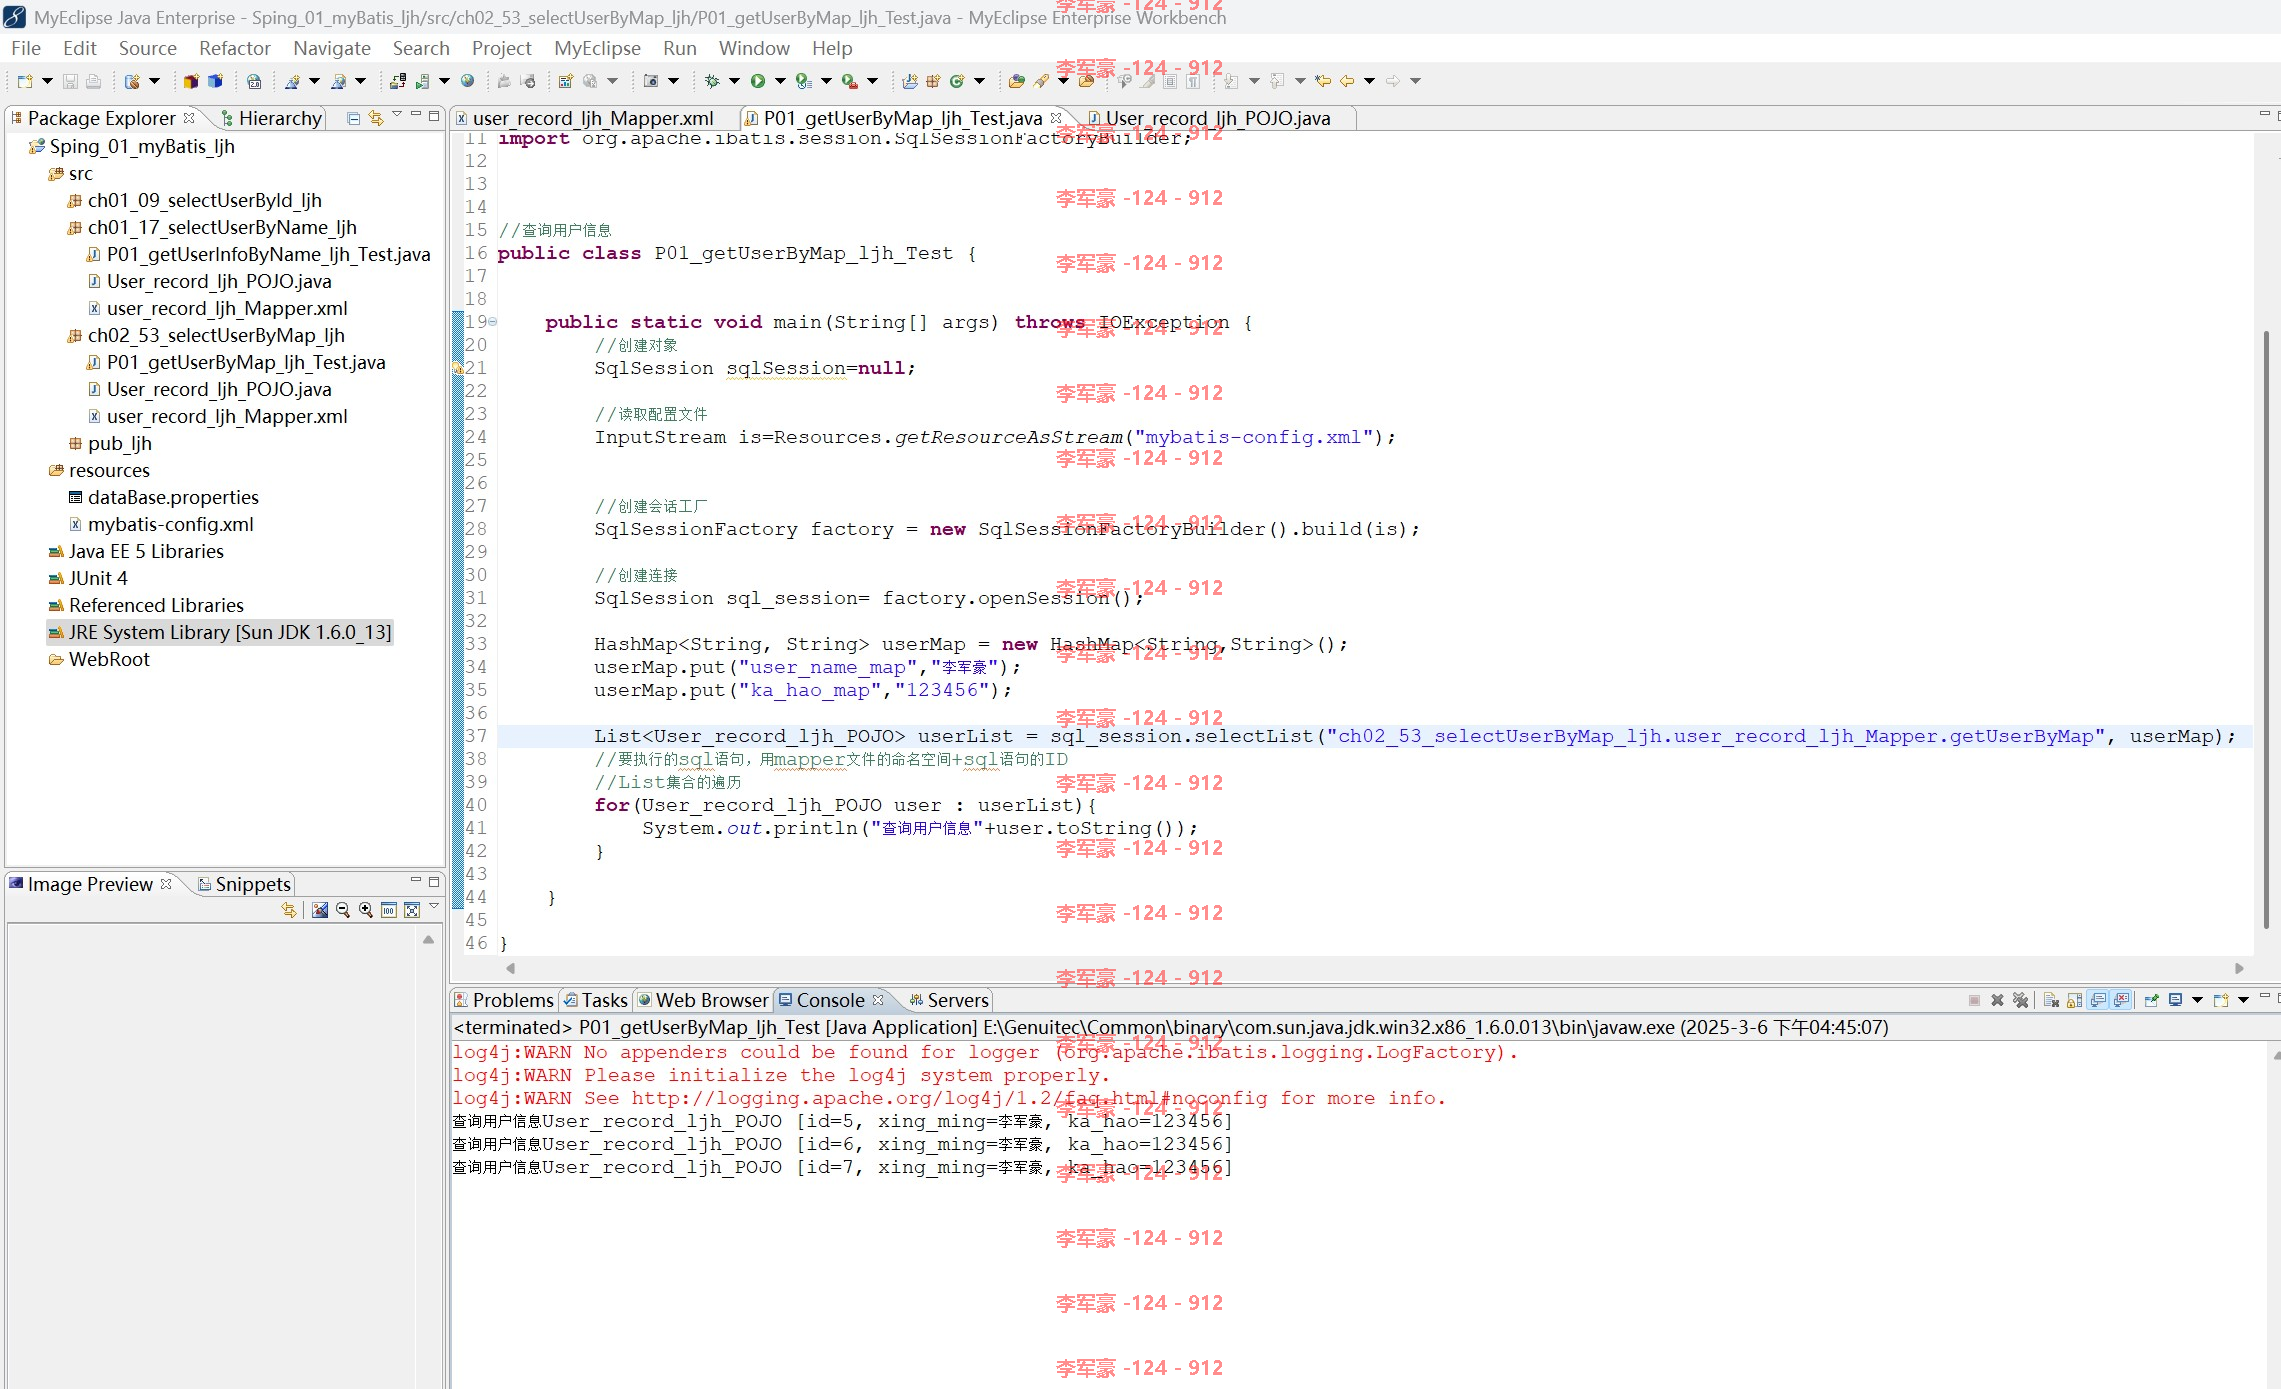Click Zoom Out magnifier in Image Preview

tap(343, 910)
